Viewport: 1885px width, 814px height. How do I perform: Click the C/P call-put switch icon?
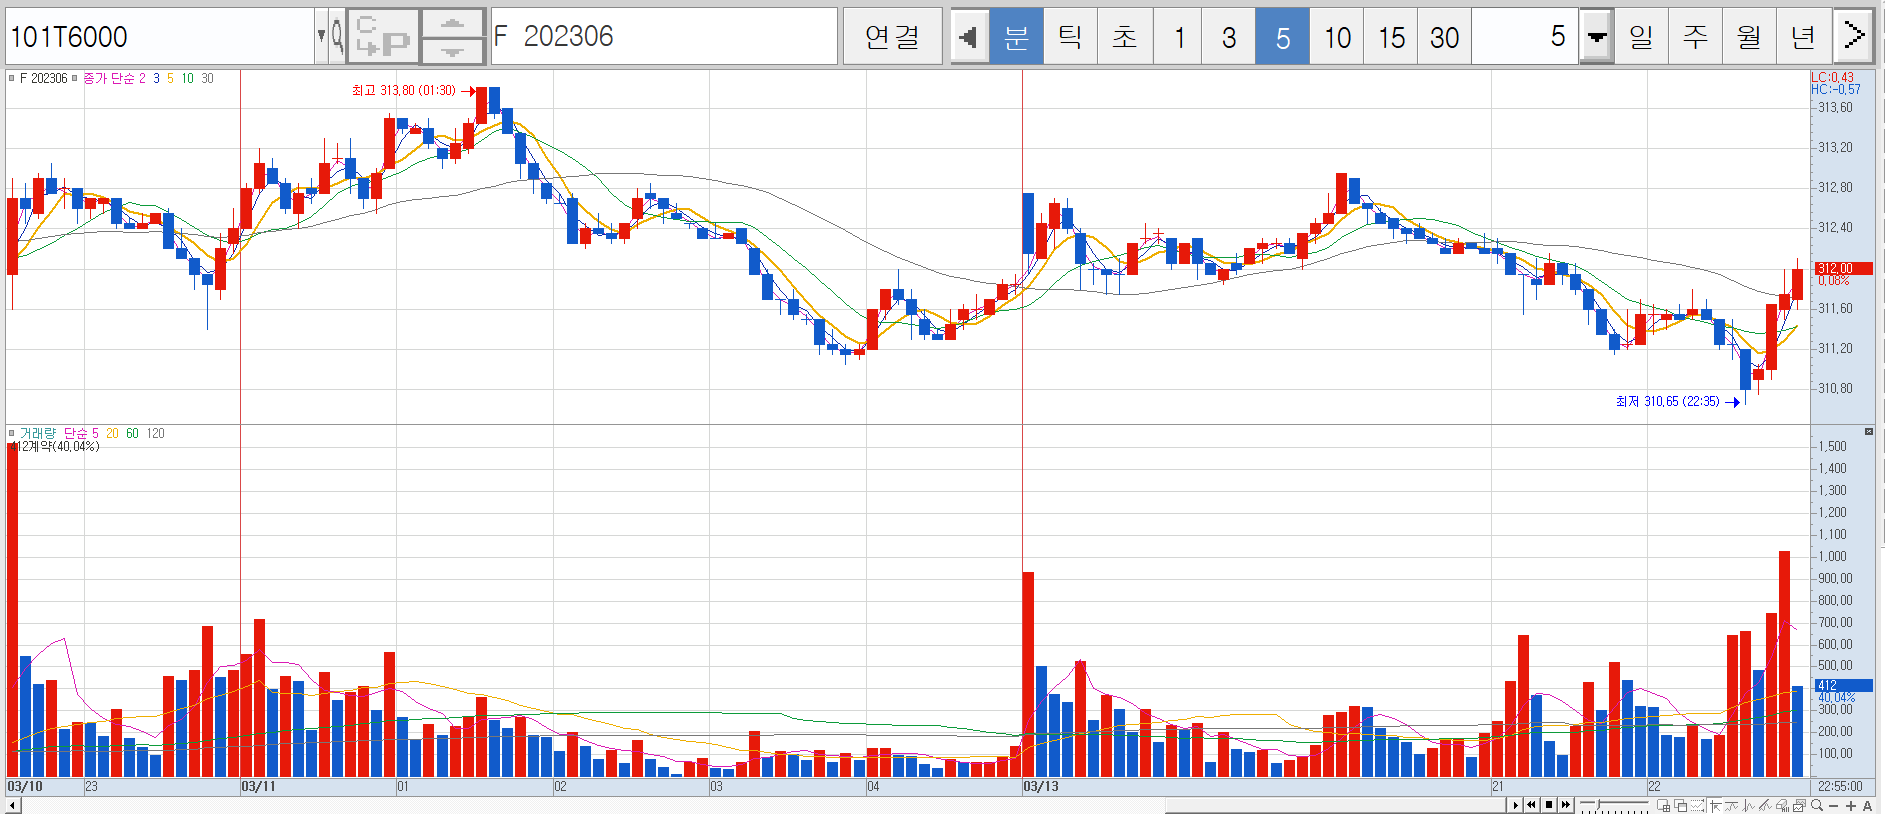point(383,37)
